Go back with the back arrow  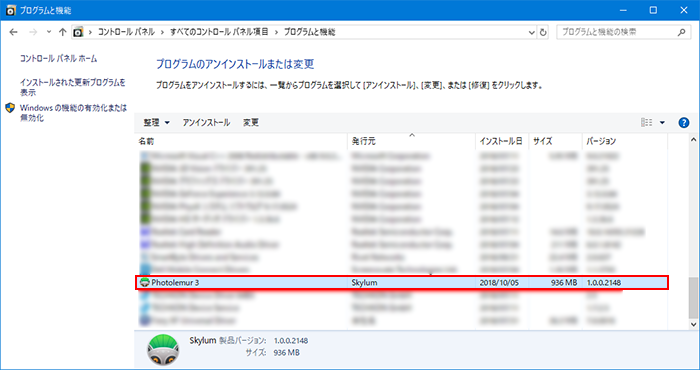coord(13,32)
